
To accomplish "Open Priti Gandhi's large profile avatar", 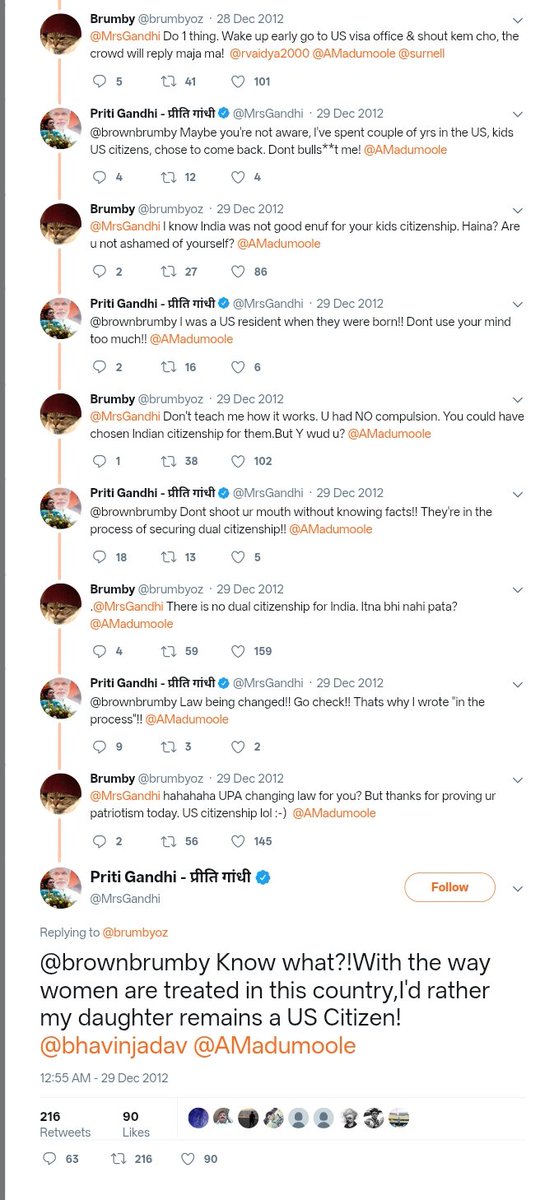I will point(60,887).
